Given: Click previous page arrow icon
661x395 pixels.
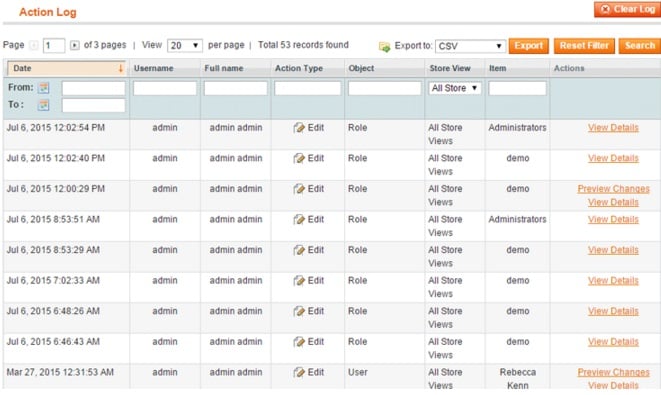Looking at the screenshot, I should [x=34, y=45].
